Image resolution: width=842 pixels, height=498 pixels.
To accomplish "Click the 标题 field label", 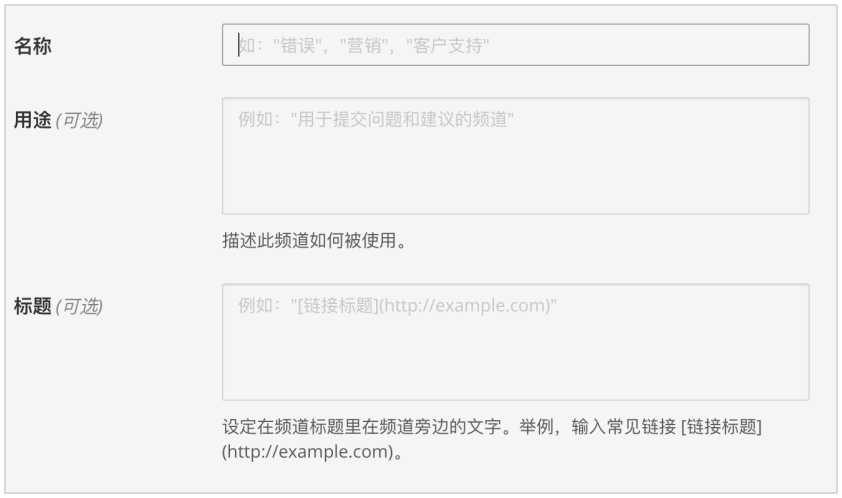I will tap(33, 306).
